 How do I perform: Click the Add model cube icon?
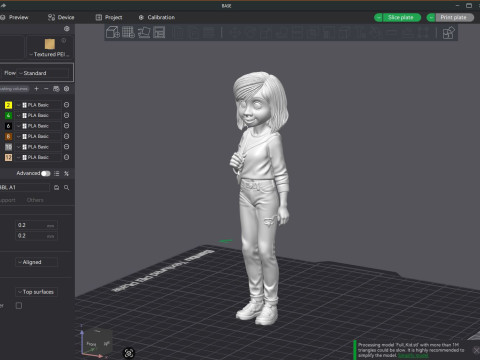click(113, 32)
